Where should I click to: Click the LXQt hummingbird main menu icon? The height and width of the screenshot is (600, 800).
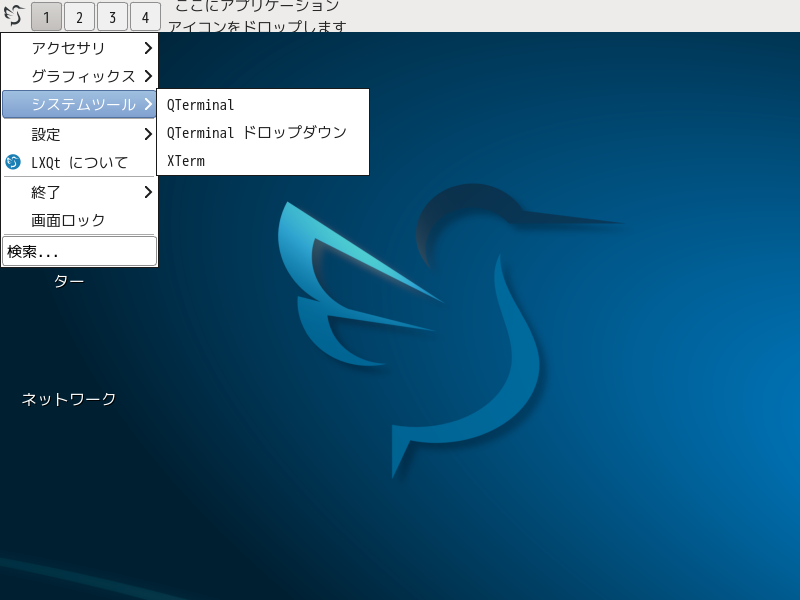(14, 15)
